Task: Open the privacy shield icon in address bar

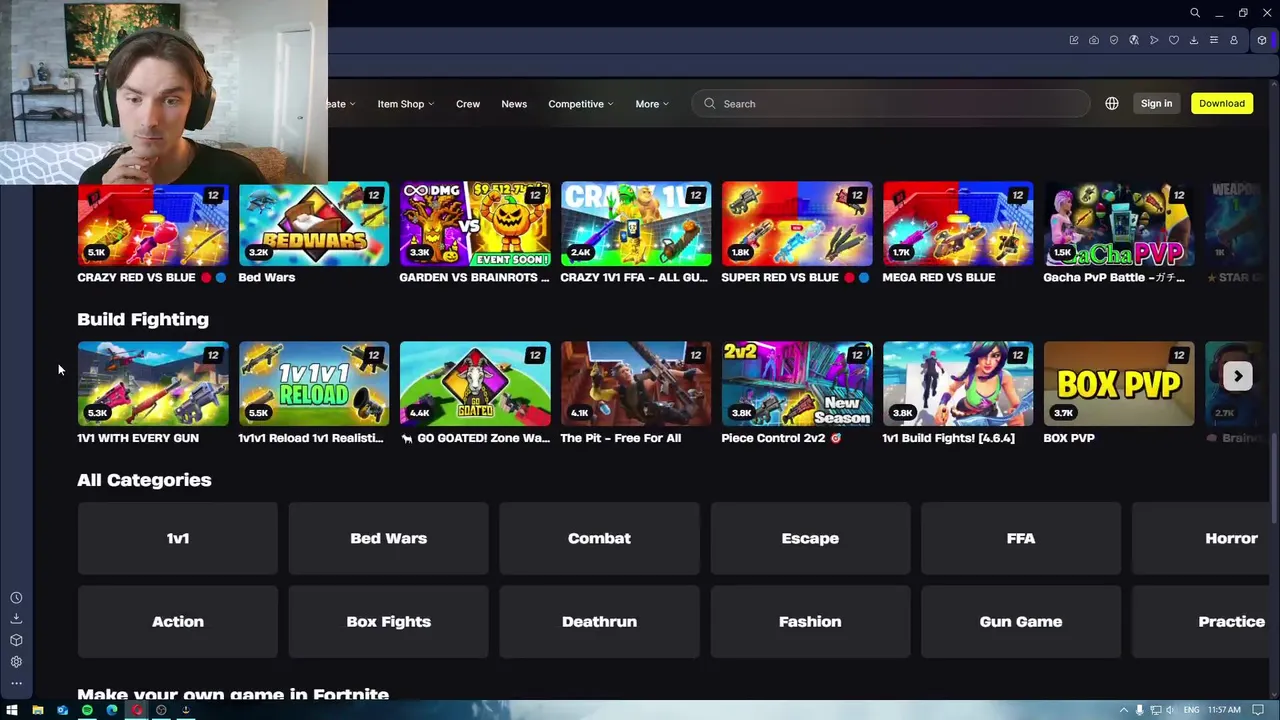Action: [1114, 40]
